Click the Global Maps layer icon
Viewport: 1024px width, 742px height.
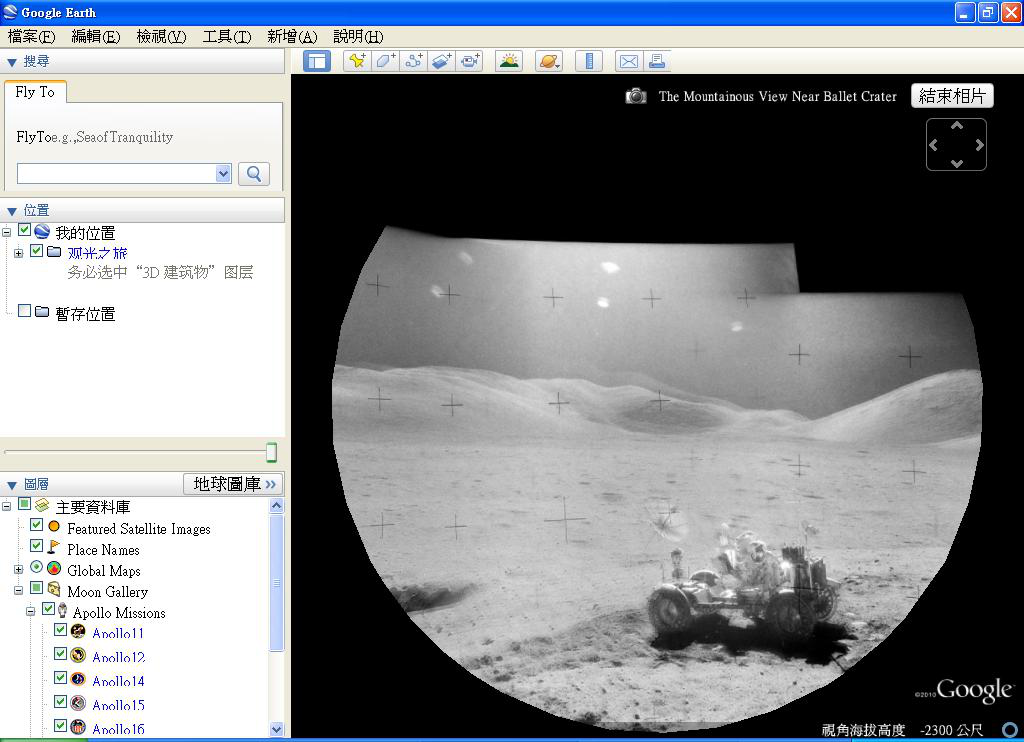click(x=54, y=568)
